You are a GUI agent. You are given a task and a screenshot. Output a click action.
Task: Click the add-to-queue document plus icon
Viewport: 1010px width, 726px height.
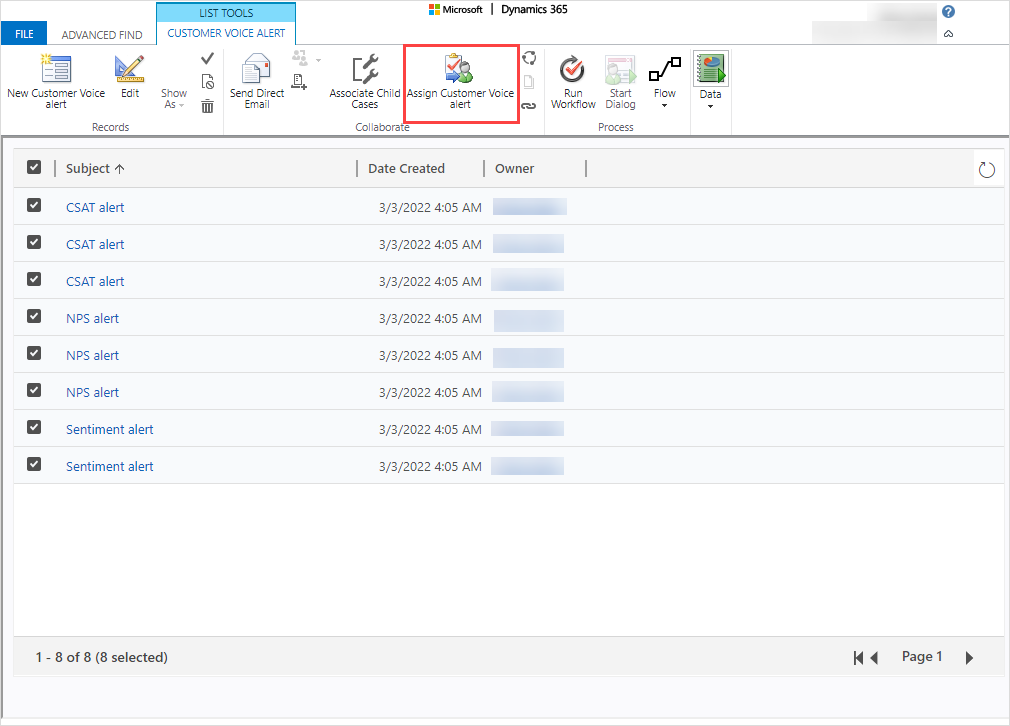[x=299, y=82]
